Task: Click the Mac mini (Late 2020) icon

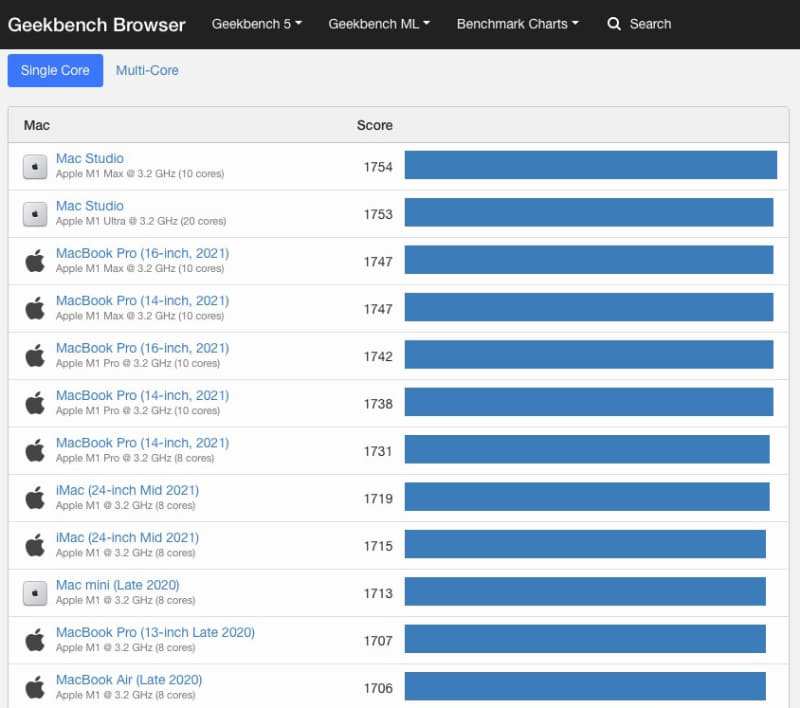Action: point(35,593)
